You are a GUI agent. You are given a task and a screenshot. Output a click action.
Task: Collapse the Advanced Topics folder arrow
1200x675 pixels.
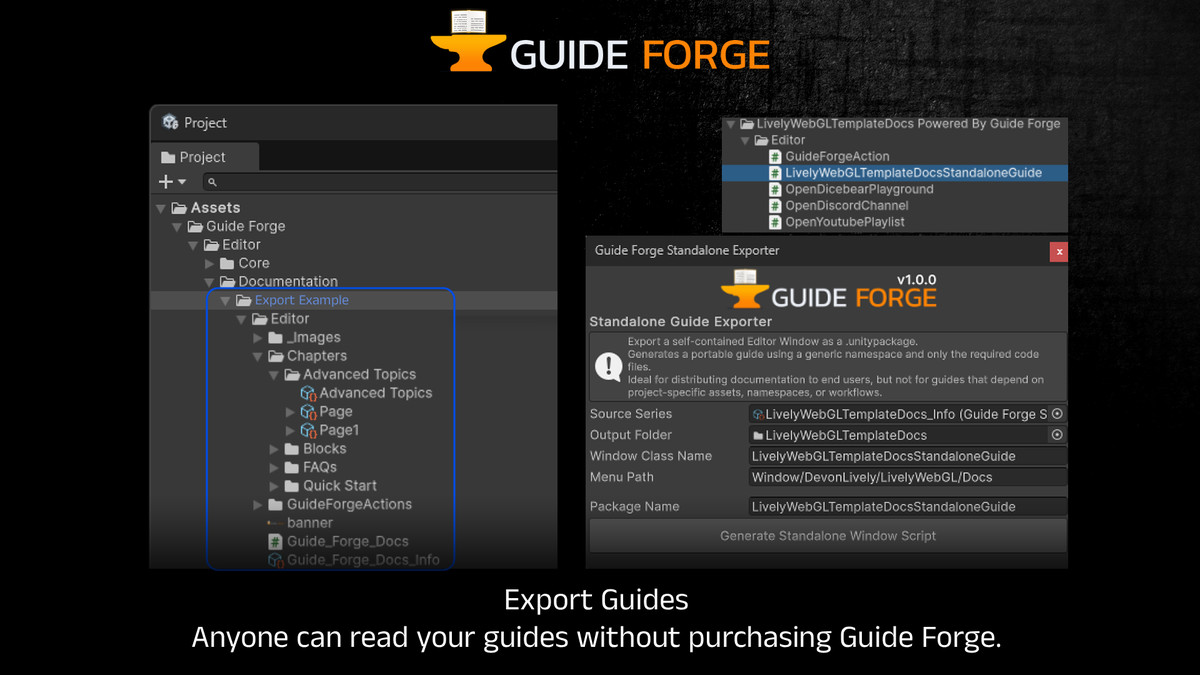click(274, 375)
